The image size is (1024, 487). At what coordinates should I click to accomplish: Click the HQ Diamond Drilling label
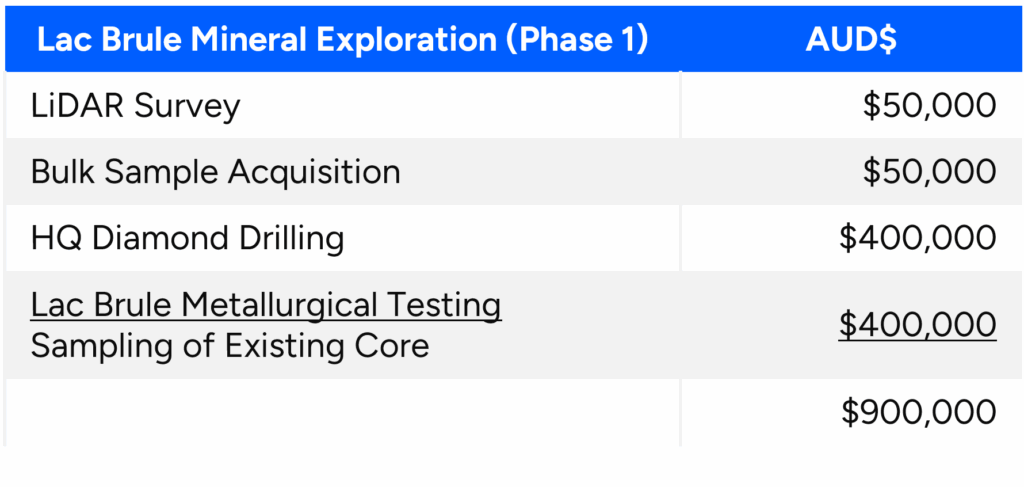[x=187, y=238]
